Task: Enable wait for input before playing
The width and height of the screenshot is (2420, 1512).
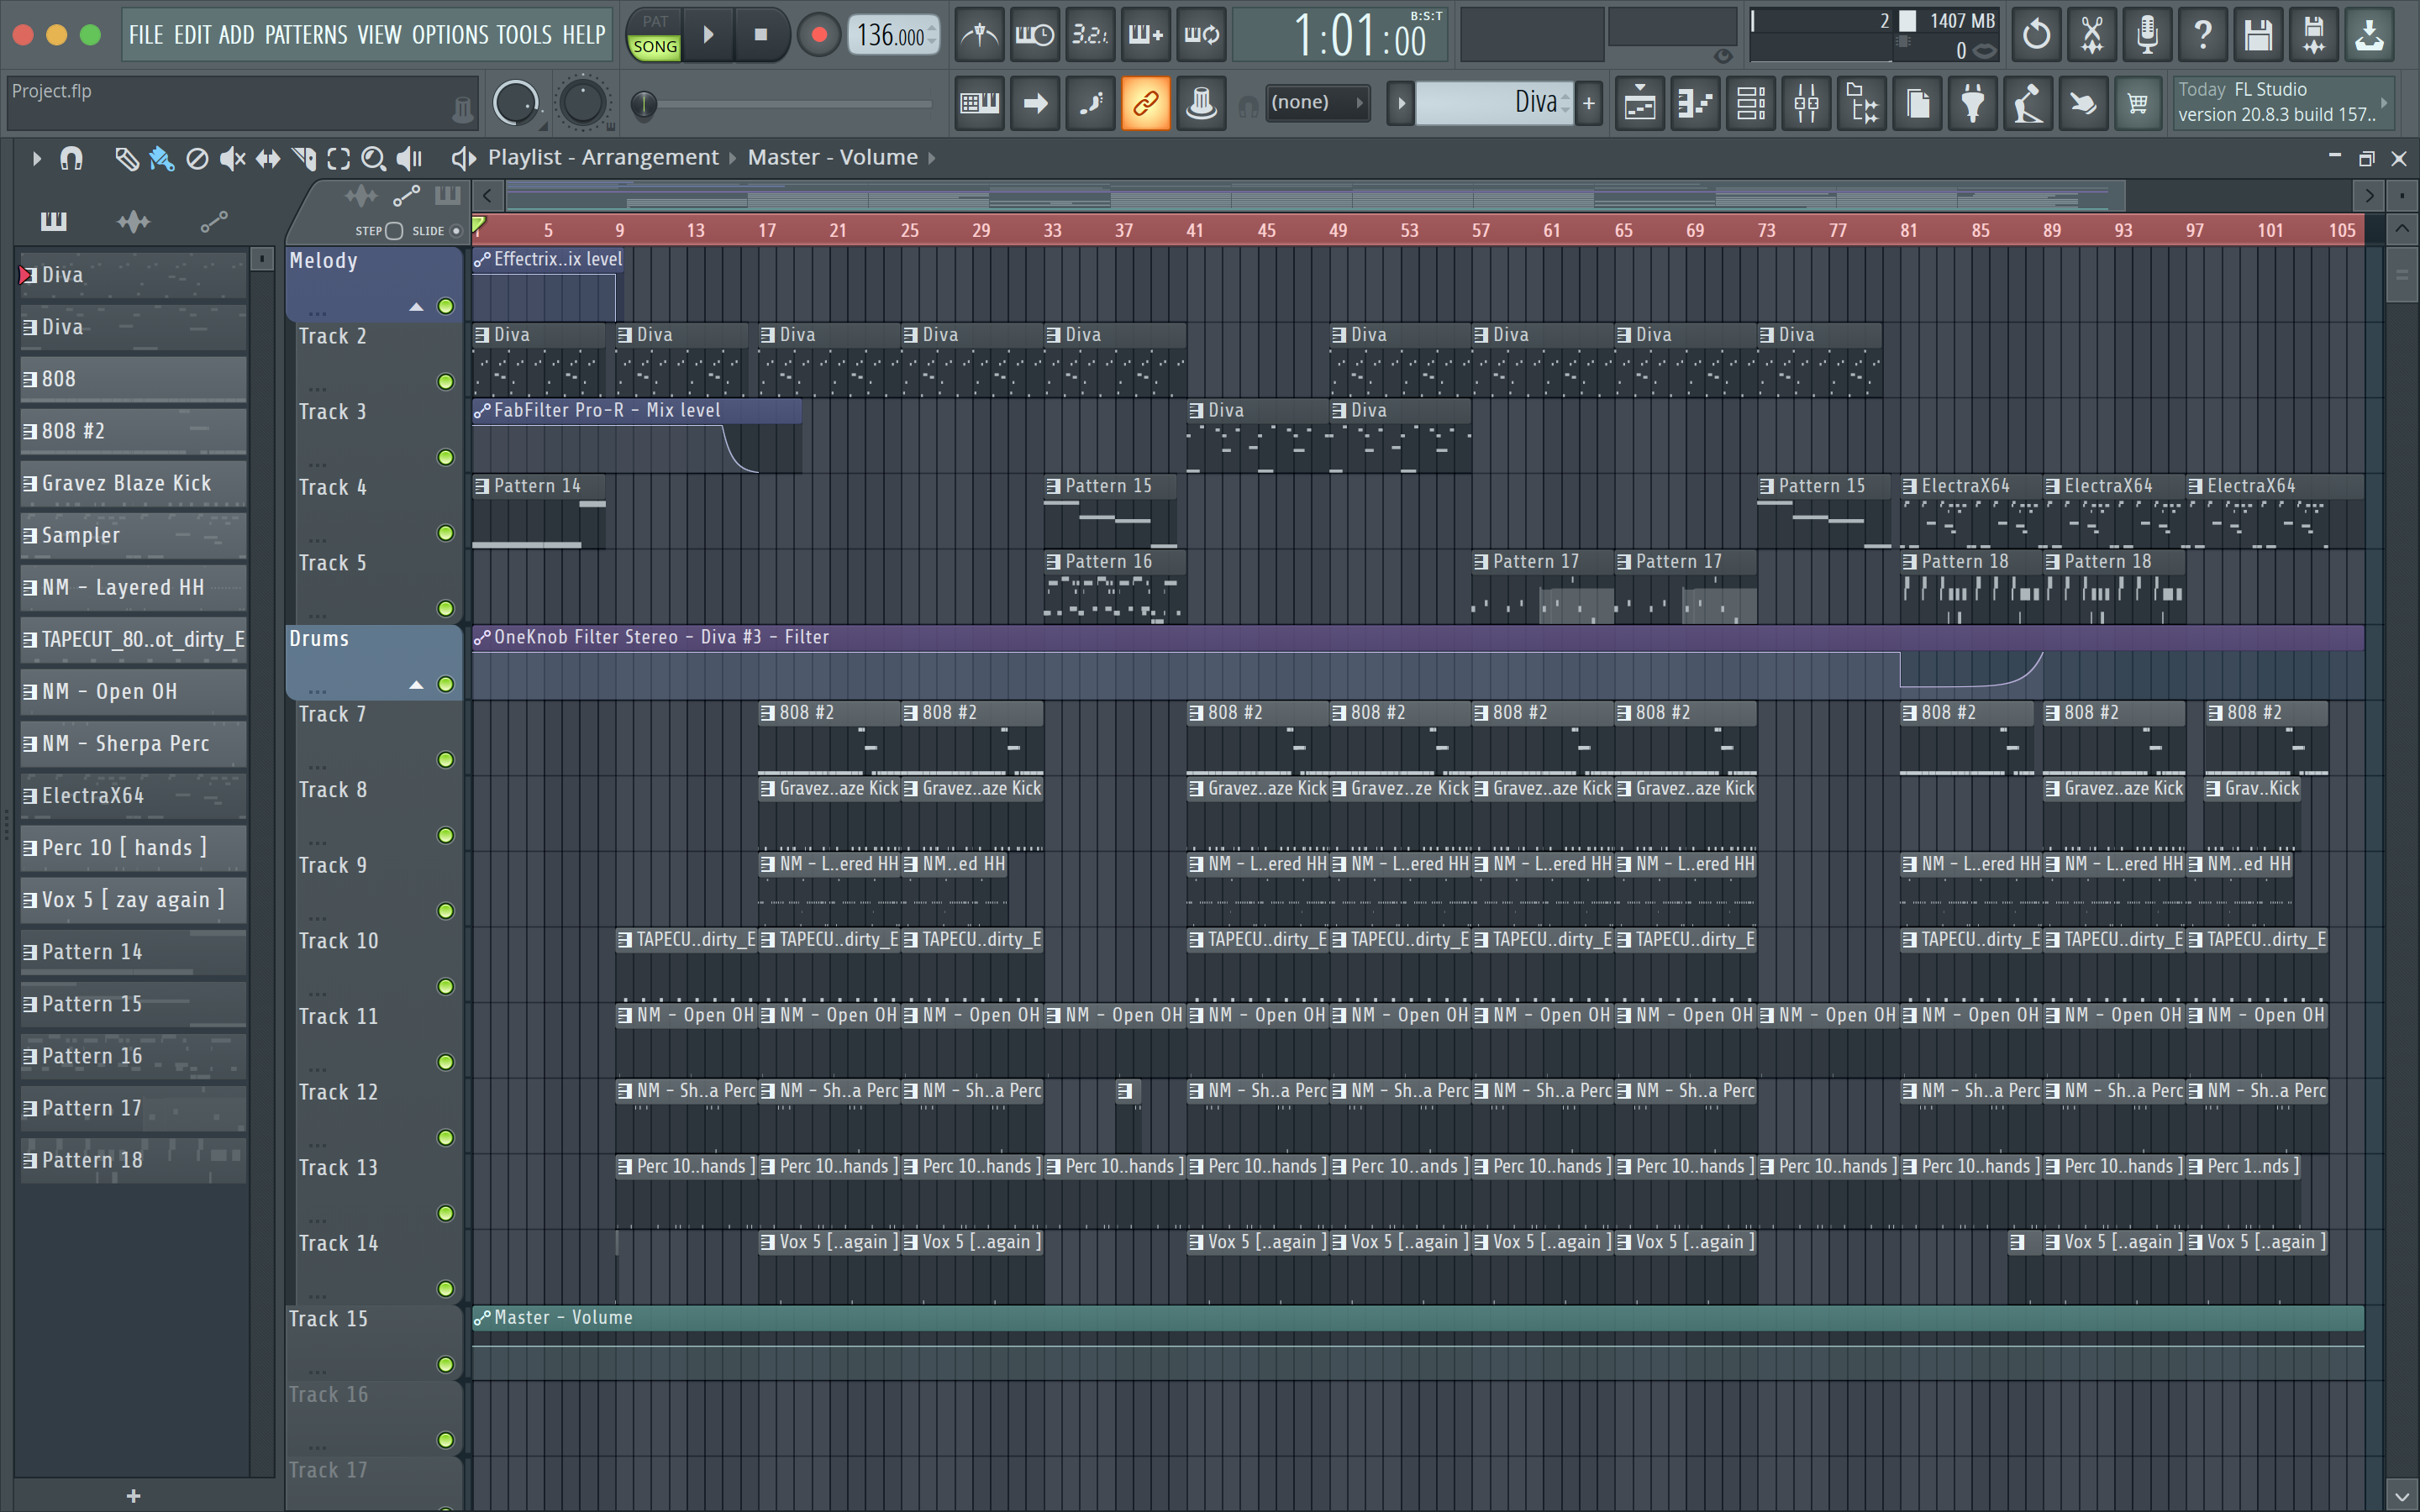Action: point(1034,36)
